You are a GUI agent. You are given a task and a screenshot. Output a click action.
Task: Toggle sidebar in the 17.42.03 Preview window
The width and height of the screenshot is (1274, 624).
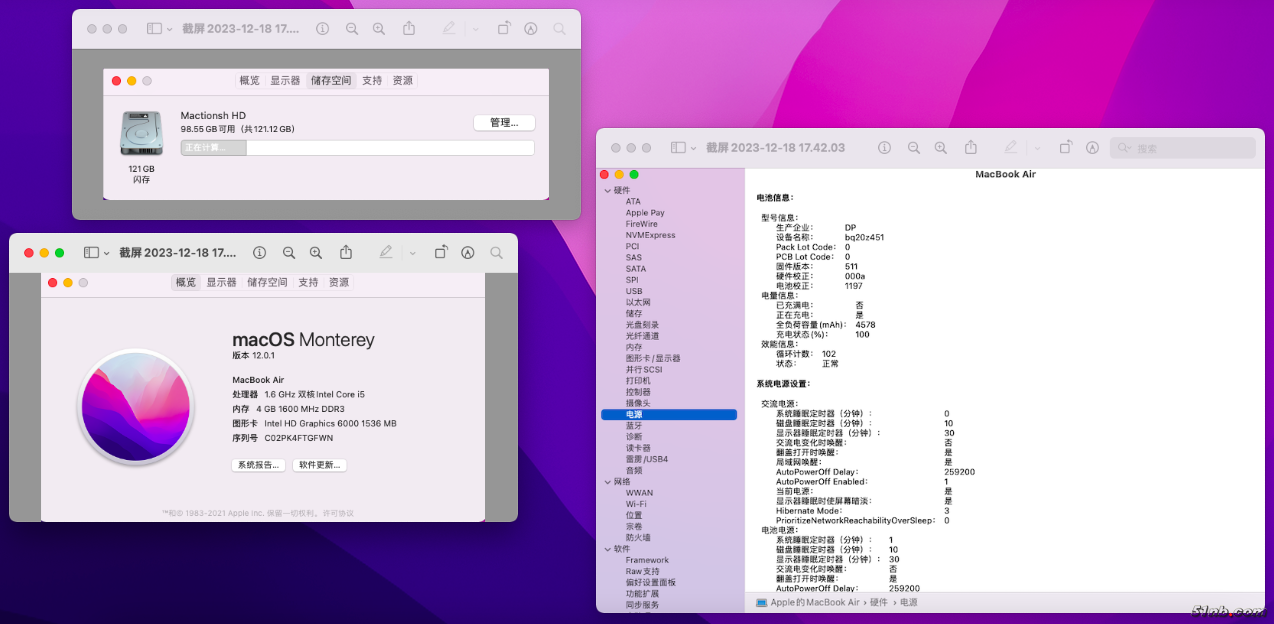tap(678, 147)
